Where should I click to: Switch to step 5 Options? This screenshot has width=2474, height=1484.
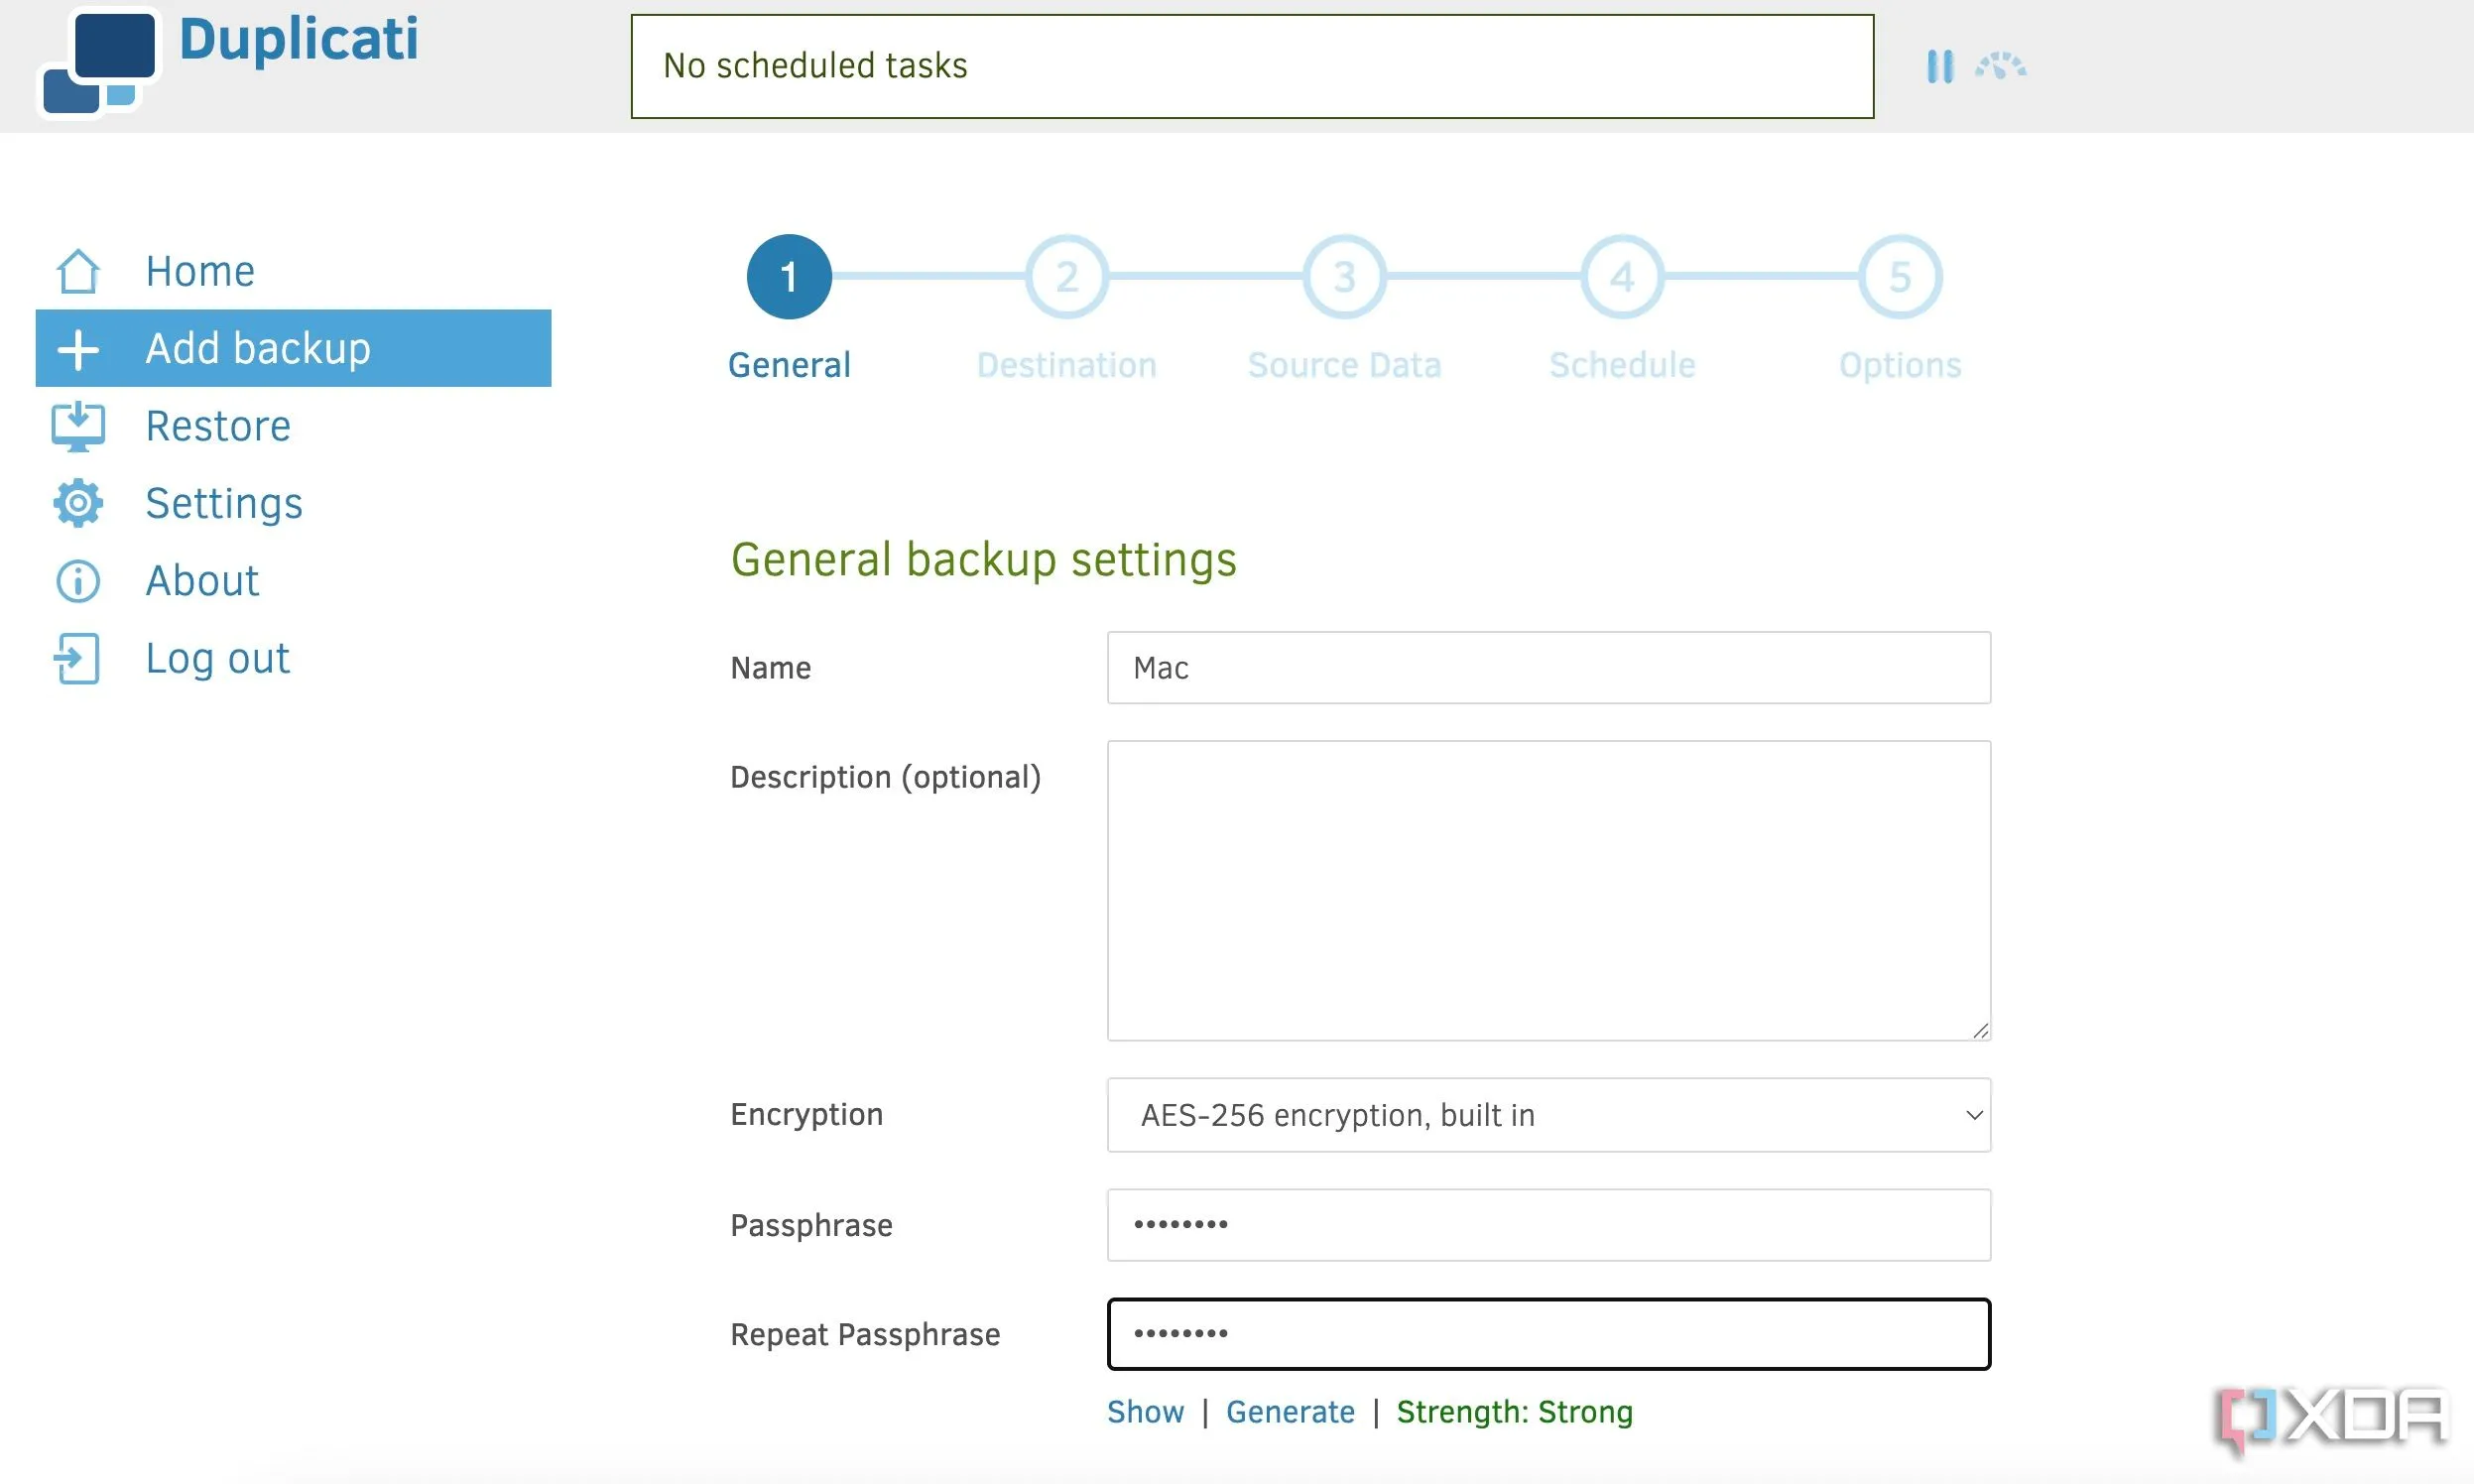[1899, 277]
